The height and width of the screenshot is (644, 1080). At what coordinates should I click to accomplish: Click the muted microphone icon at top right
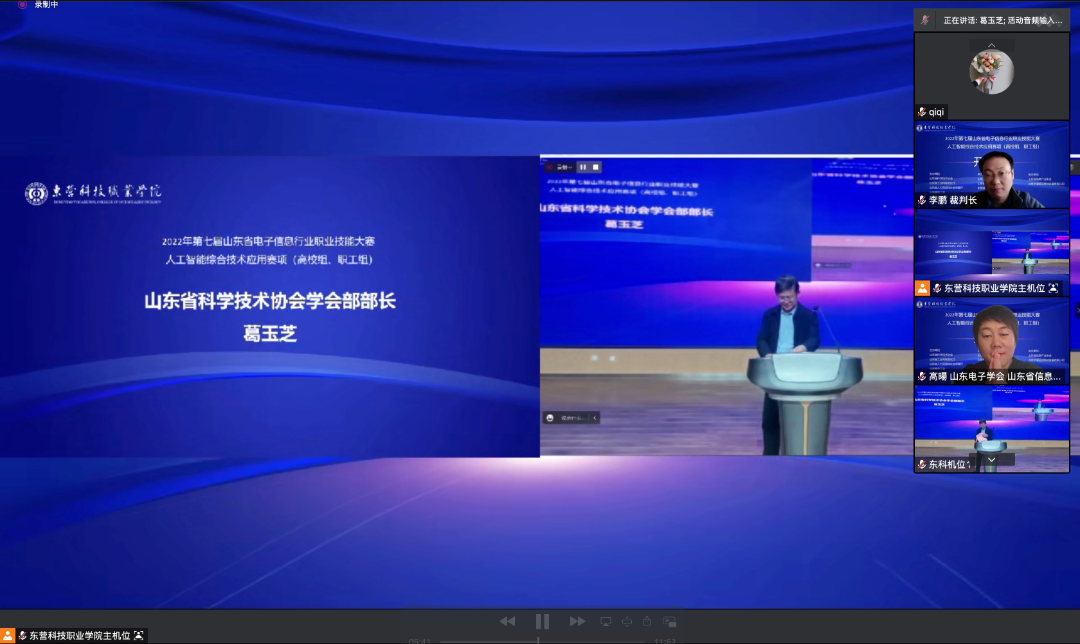925,20
